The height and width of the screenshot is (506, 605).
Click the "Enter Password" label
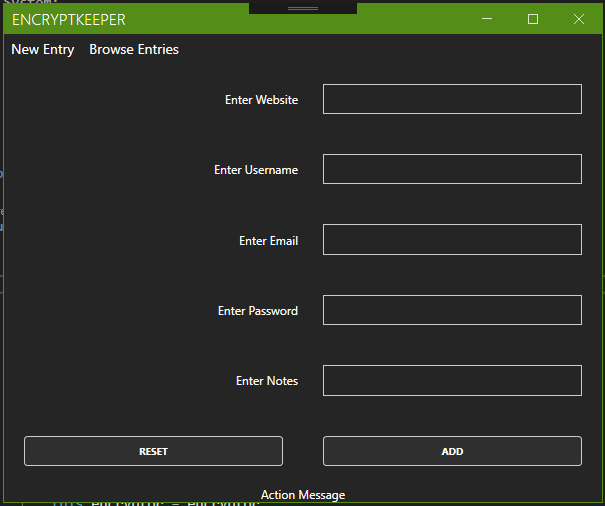(x=258, y=311)
